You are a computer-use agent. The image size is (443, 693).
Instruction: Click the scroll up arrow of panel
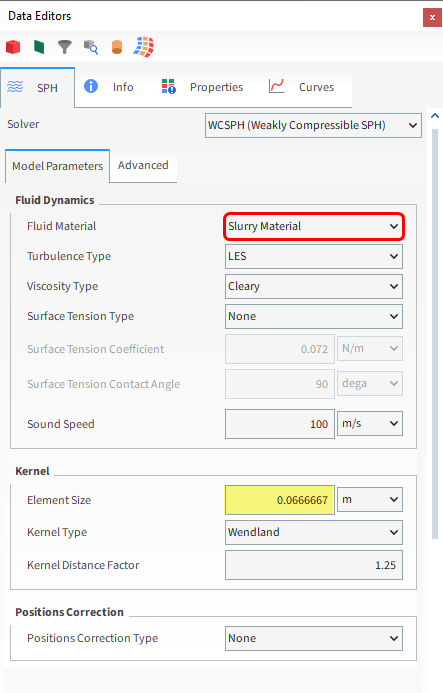click(x=435, y=116)
